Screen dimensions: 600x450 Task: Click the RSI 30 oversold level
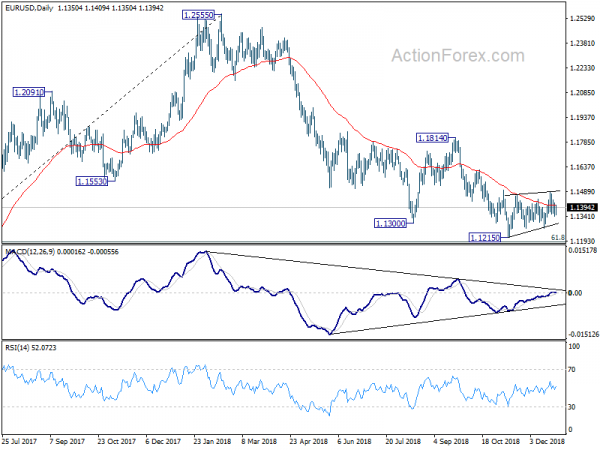[x=572, y=407]
